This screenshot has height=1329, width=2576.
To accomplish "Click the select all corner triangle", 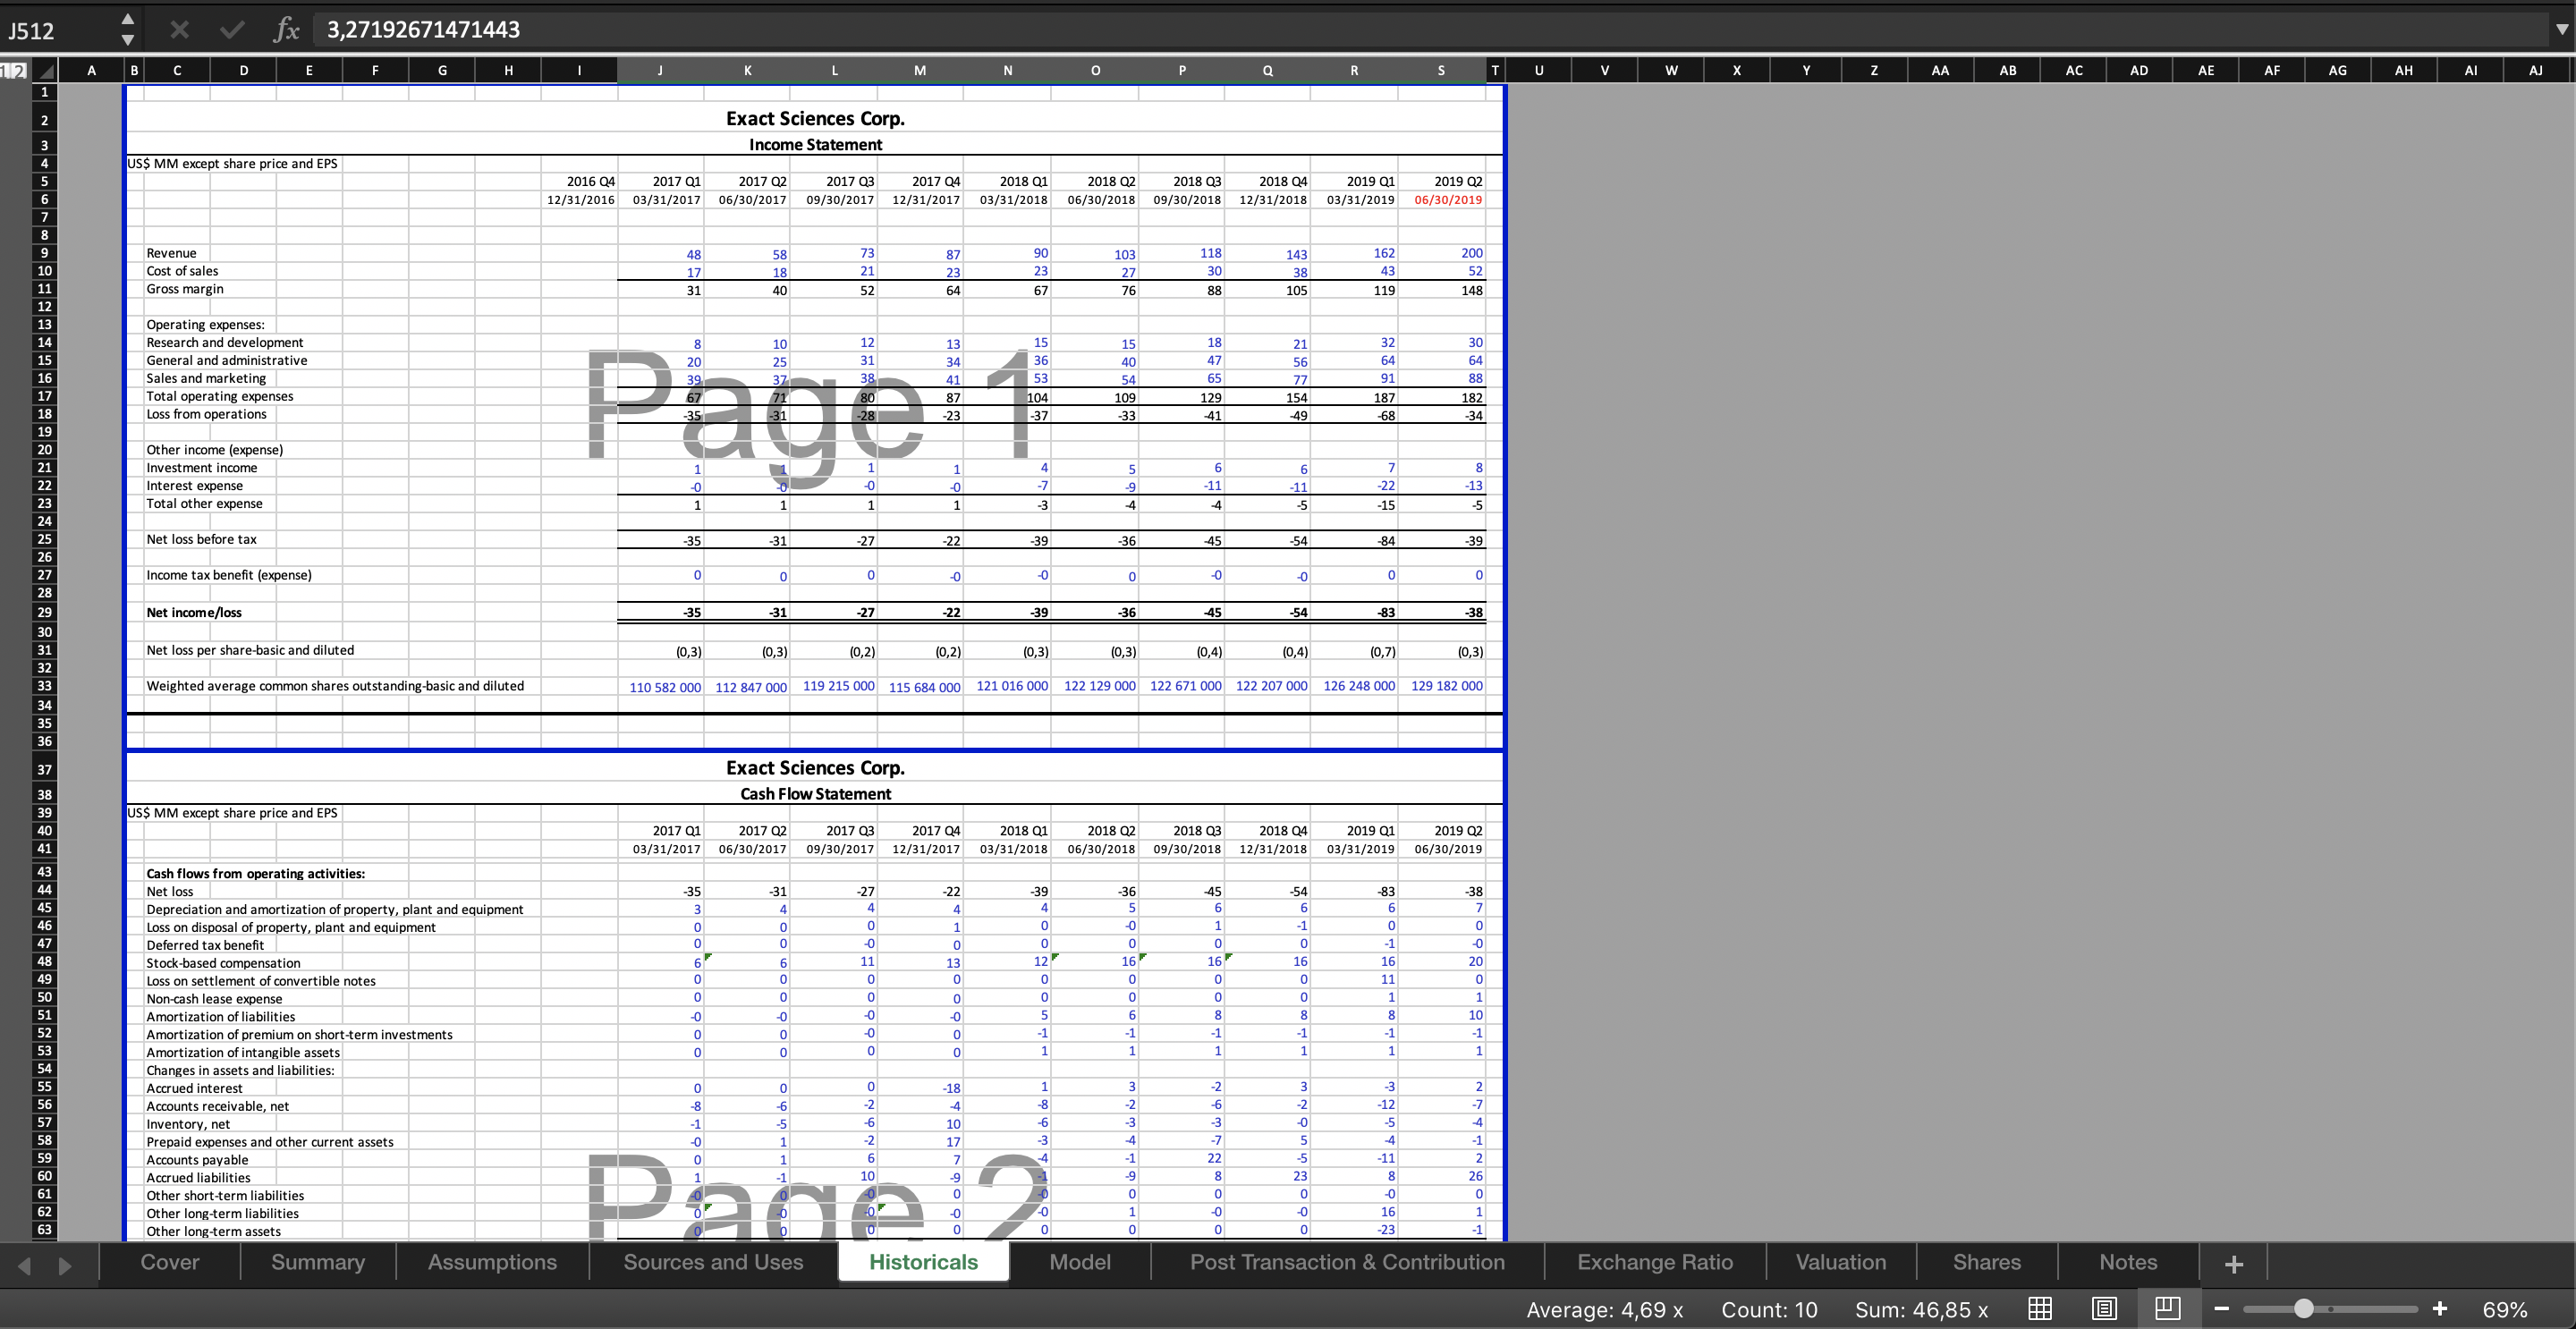I will click(x=46, y=71).
